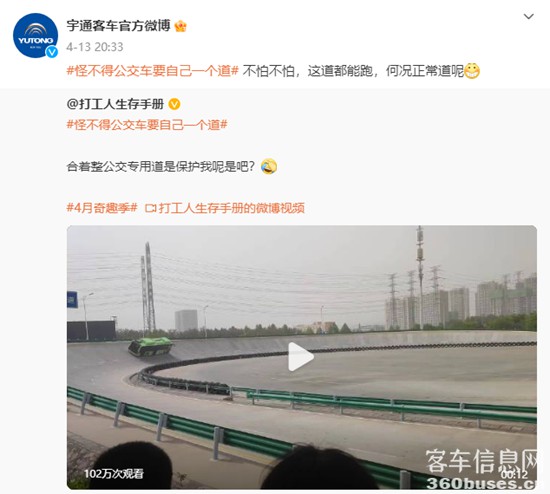Play the embedded bus video
The height and width of the screenshot is (494, 550).
301,357
